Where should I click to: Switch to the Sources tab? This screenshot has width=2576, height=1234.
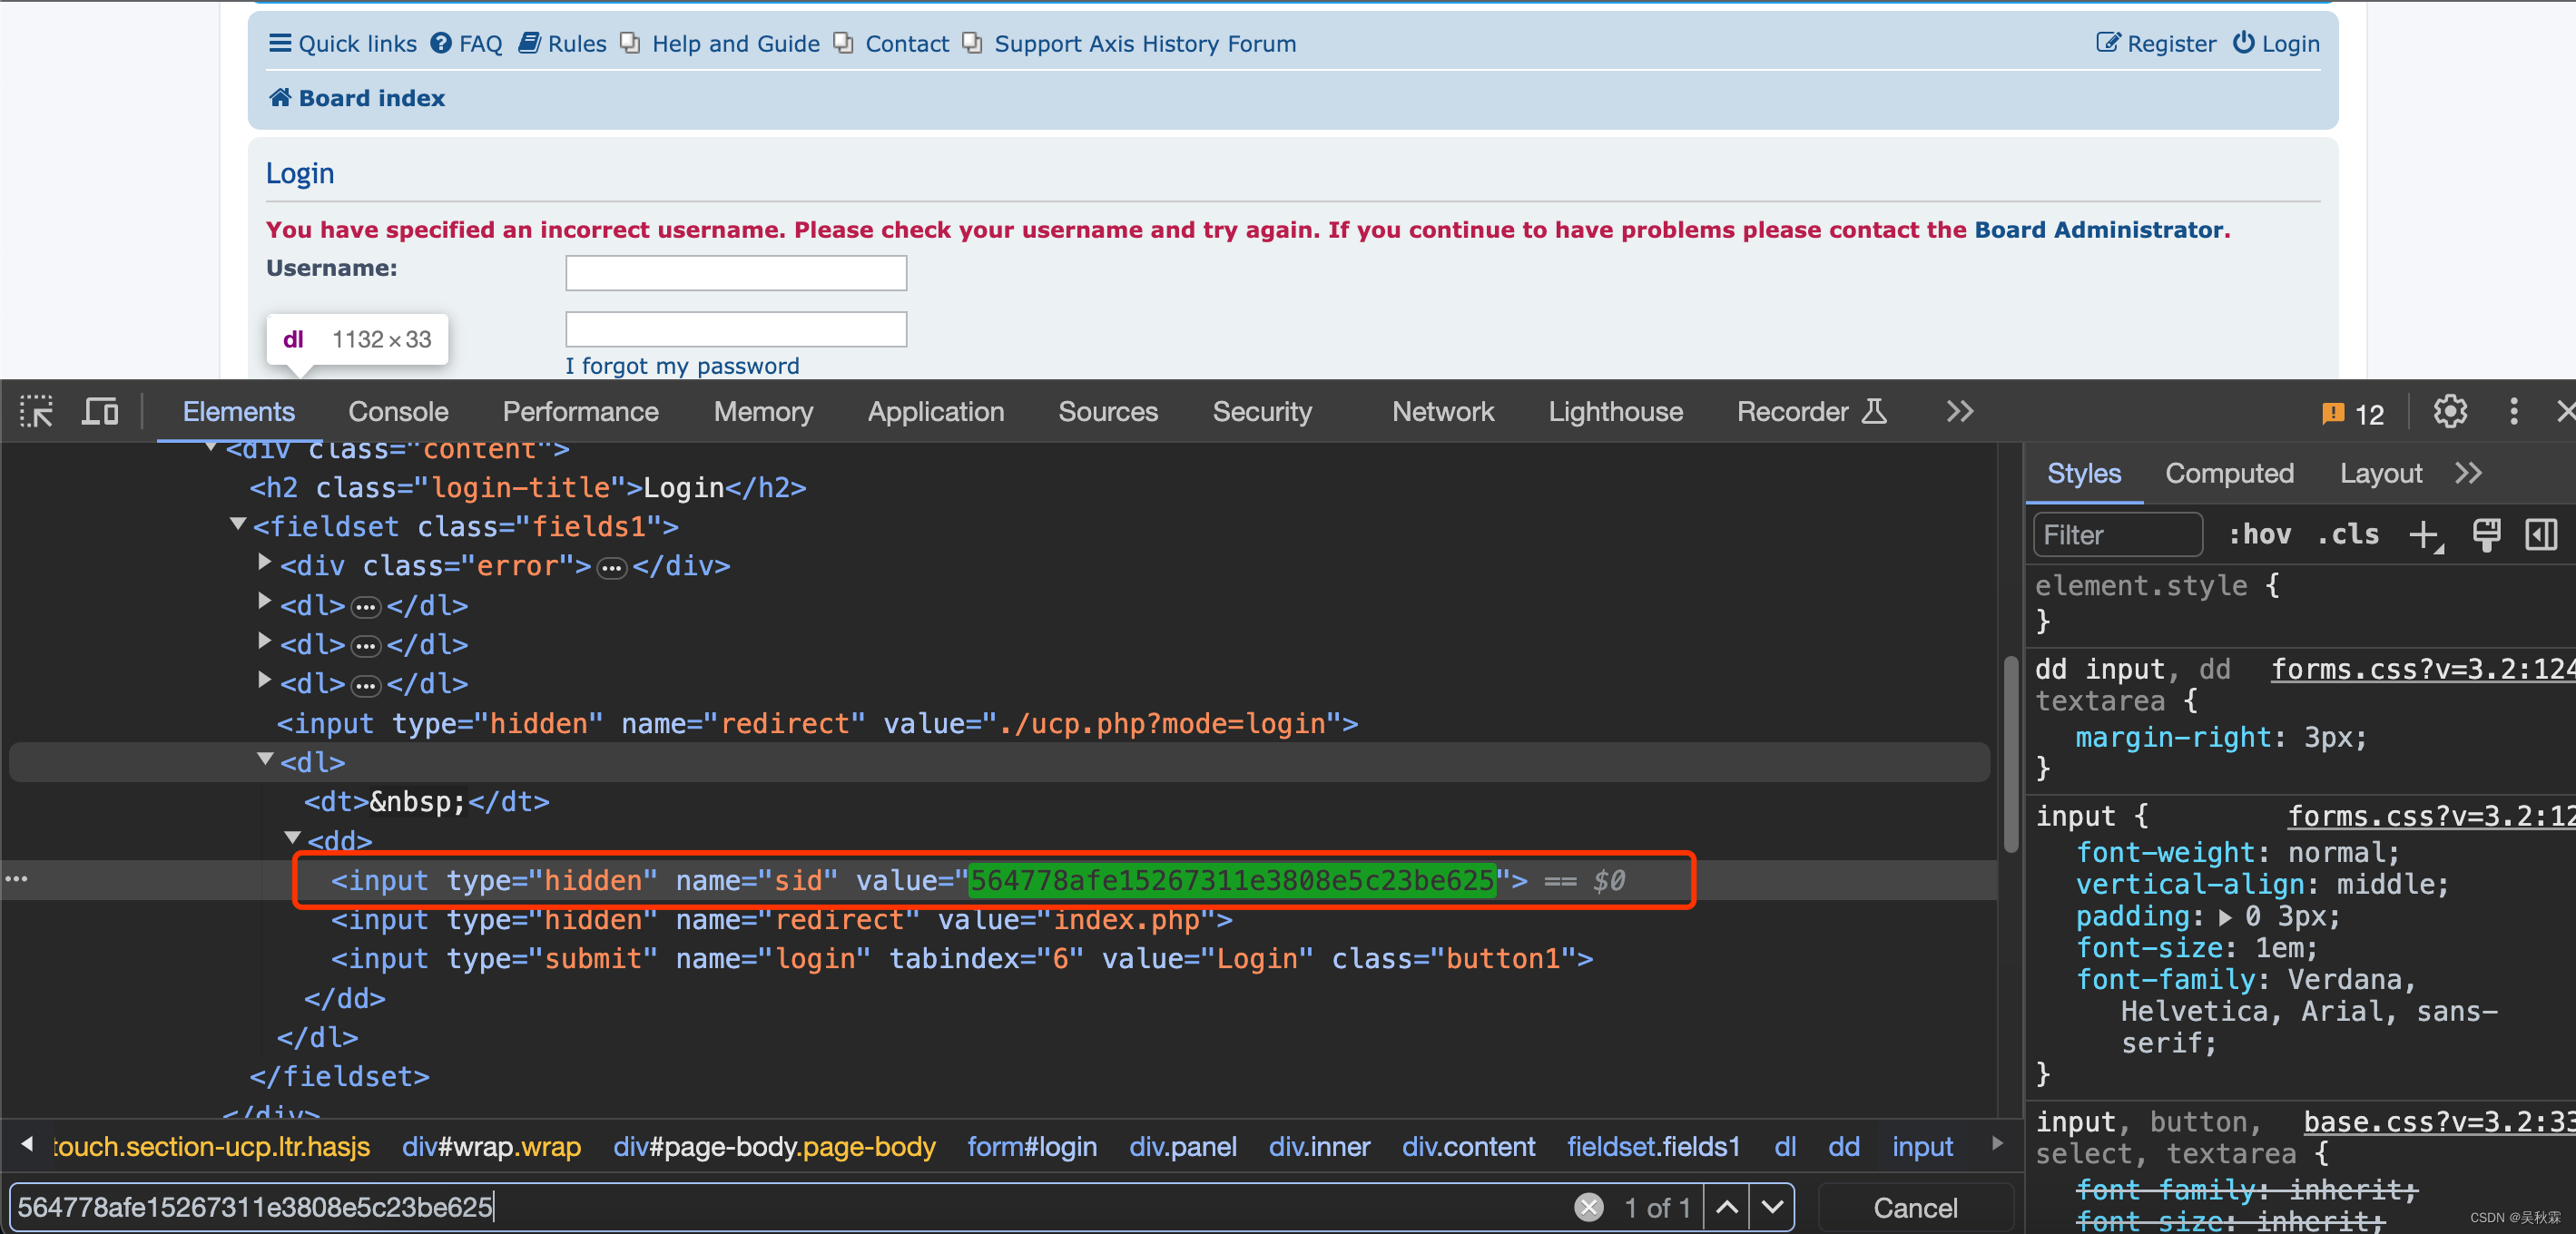click(x=1108, y=412)
